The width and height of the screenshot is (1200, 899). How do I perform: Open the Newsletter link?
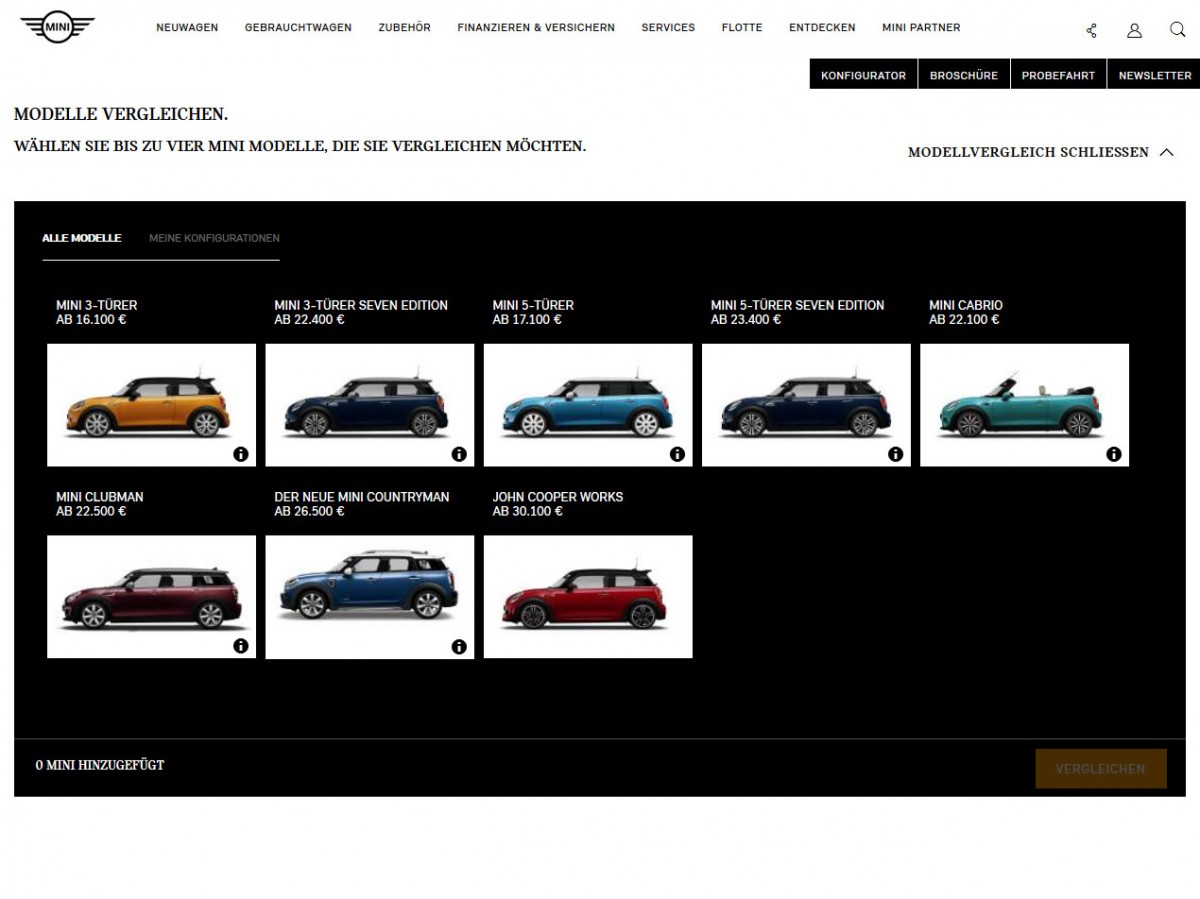click(1154, 75)
